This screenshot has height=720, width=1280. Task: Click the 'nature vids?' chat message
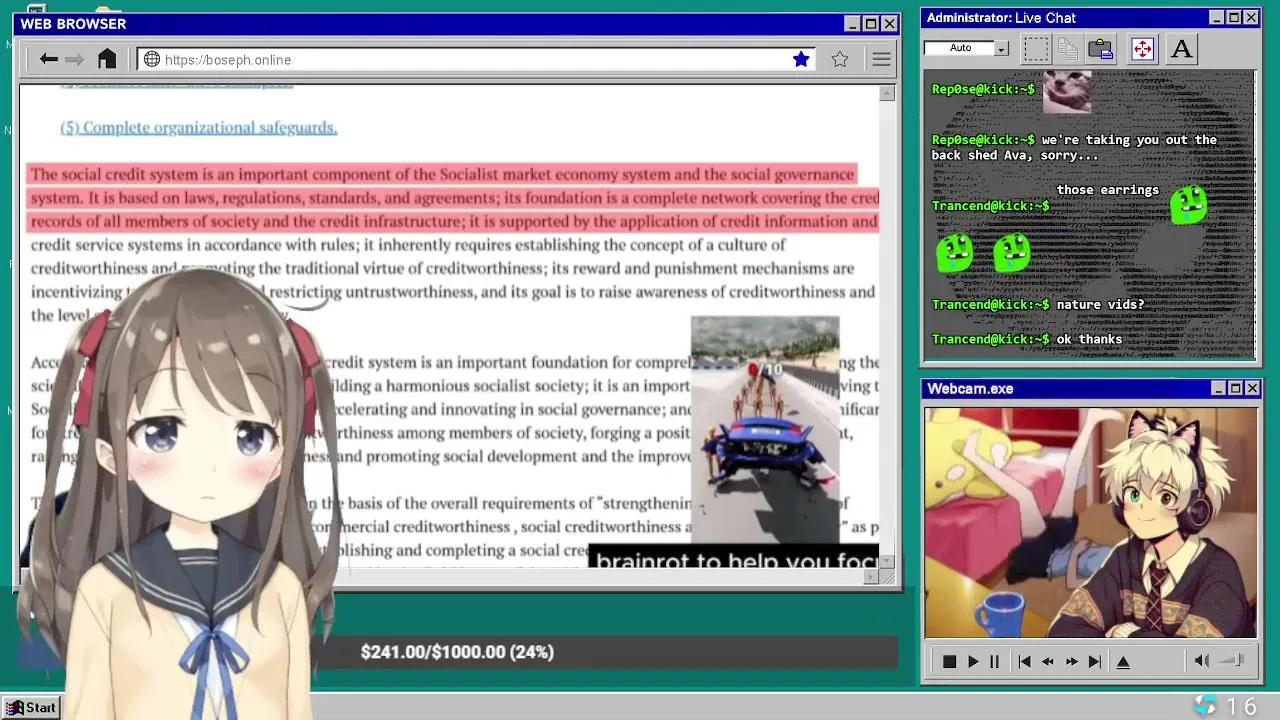(1100, 304)
